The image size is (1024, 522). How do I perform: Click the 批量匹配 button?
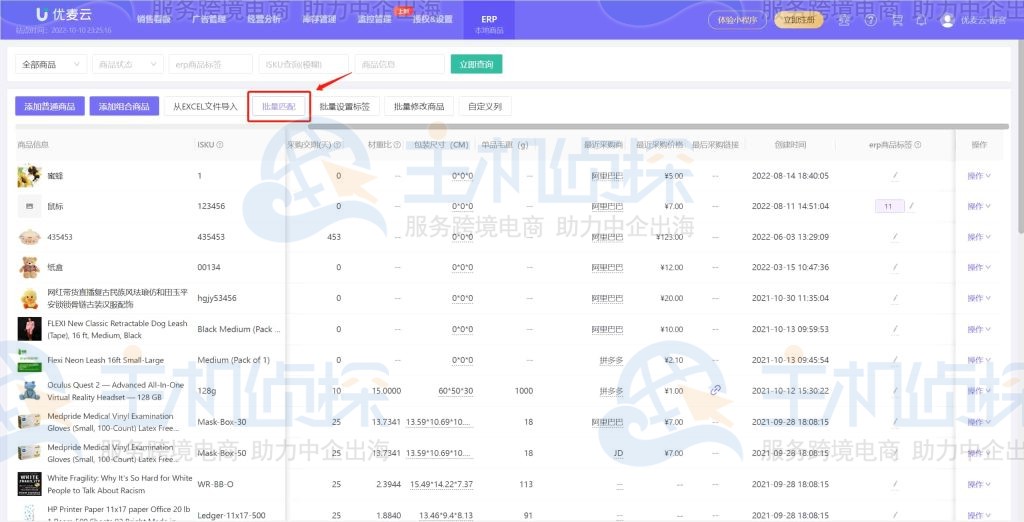coord(278,106)
